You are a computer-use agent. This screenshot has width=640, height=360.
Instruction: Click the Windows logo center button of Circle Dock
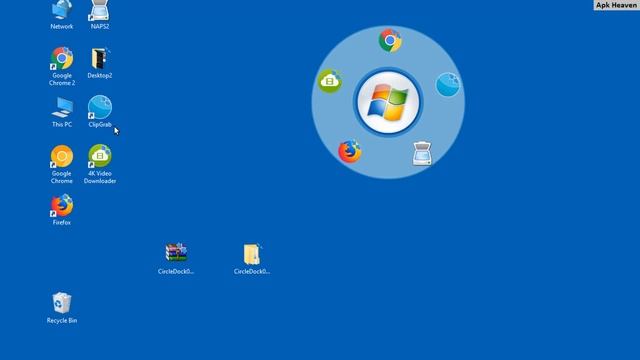[388, 102]
